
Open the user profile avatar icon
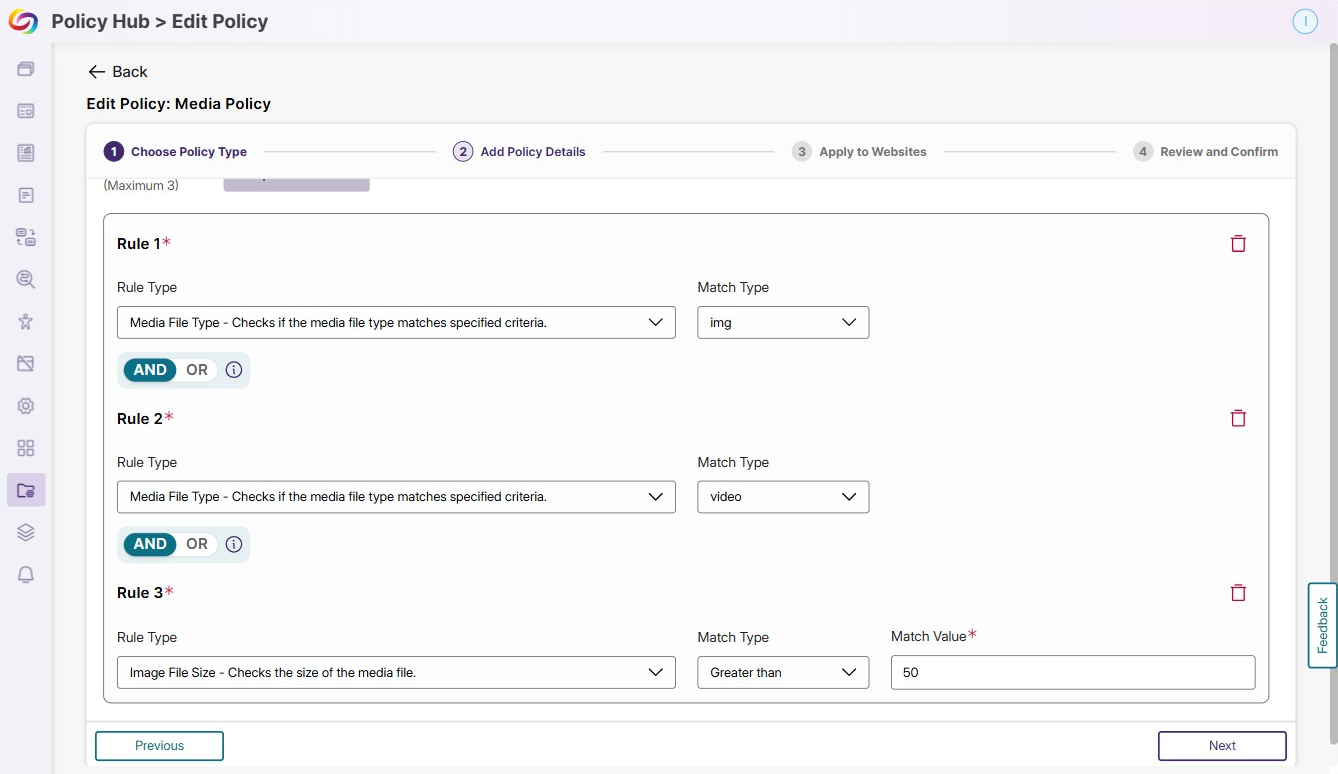pyautogui.click(x=1305, y=21)
